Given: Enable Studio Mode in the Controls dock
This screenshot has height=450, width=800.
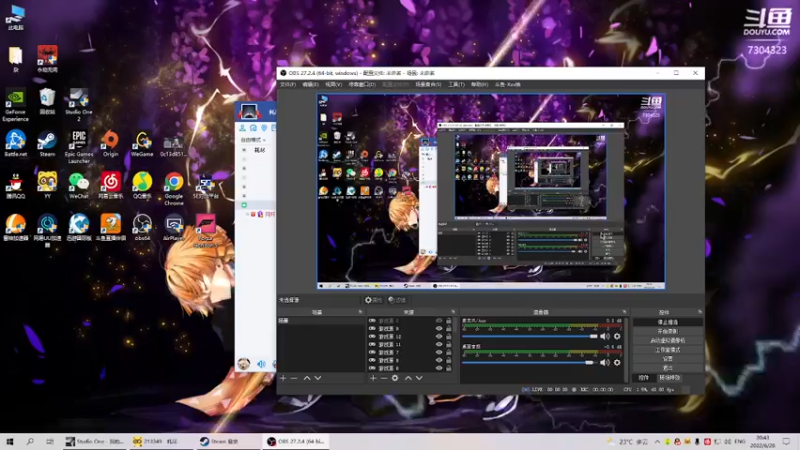Looking at the screenshot, I should pos(668,349).
